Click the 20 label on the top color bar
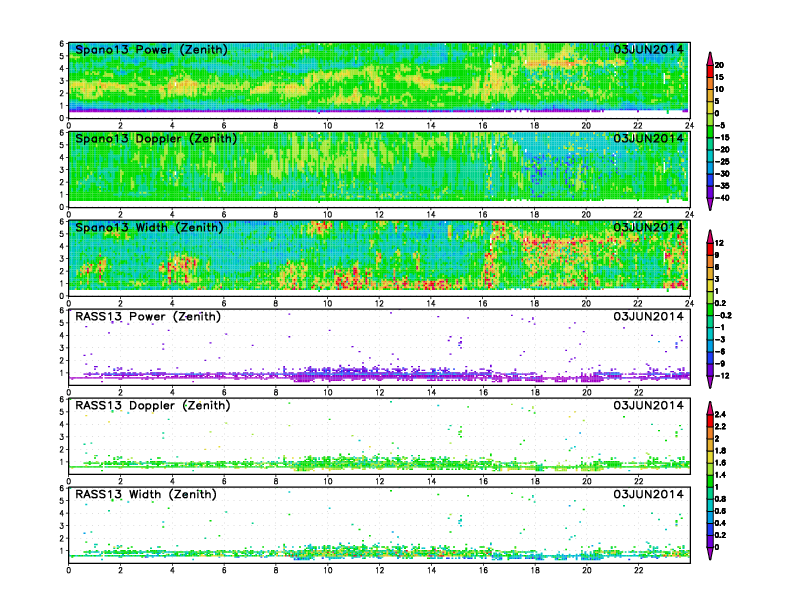792x612 pixels. (x=719, y=65)
